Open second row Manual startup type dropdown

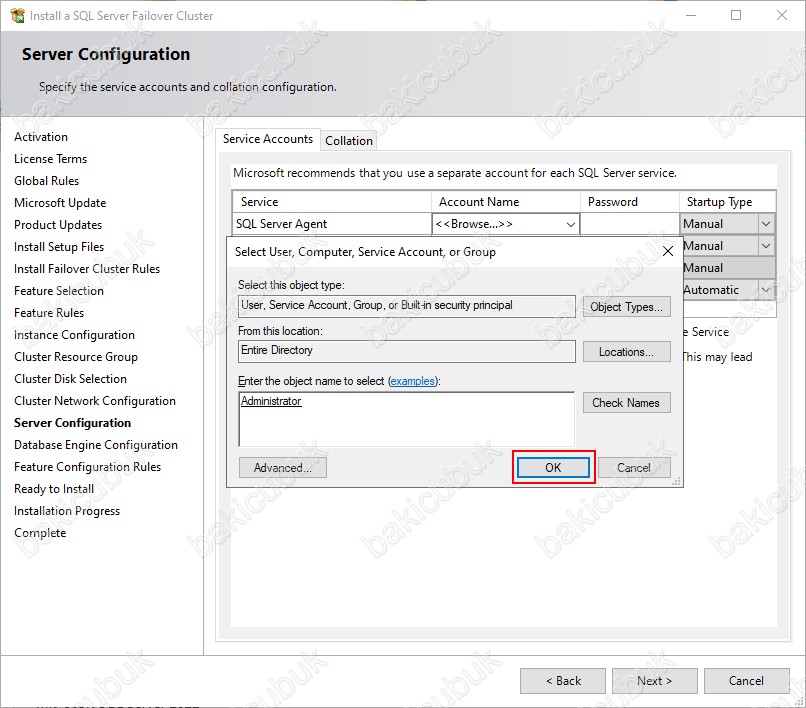click(x=765, y=246)
